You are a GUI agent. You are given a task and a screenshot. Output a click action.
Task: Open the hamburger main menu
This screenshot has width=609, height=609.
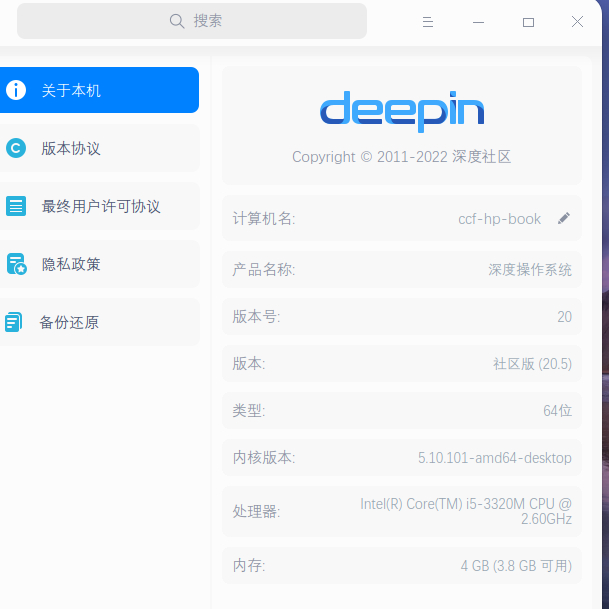[x=428, y=22]
